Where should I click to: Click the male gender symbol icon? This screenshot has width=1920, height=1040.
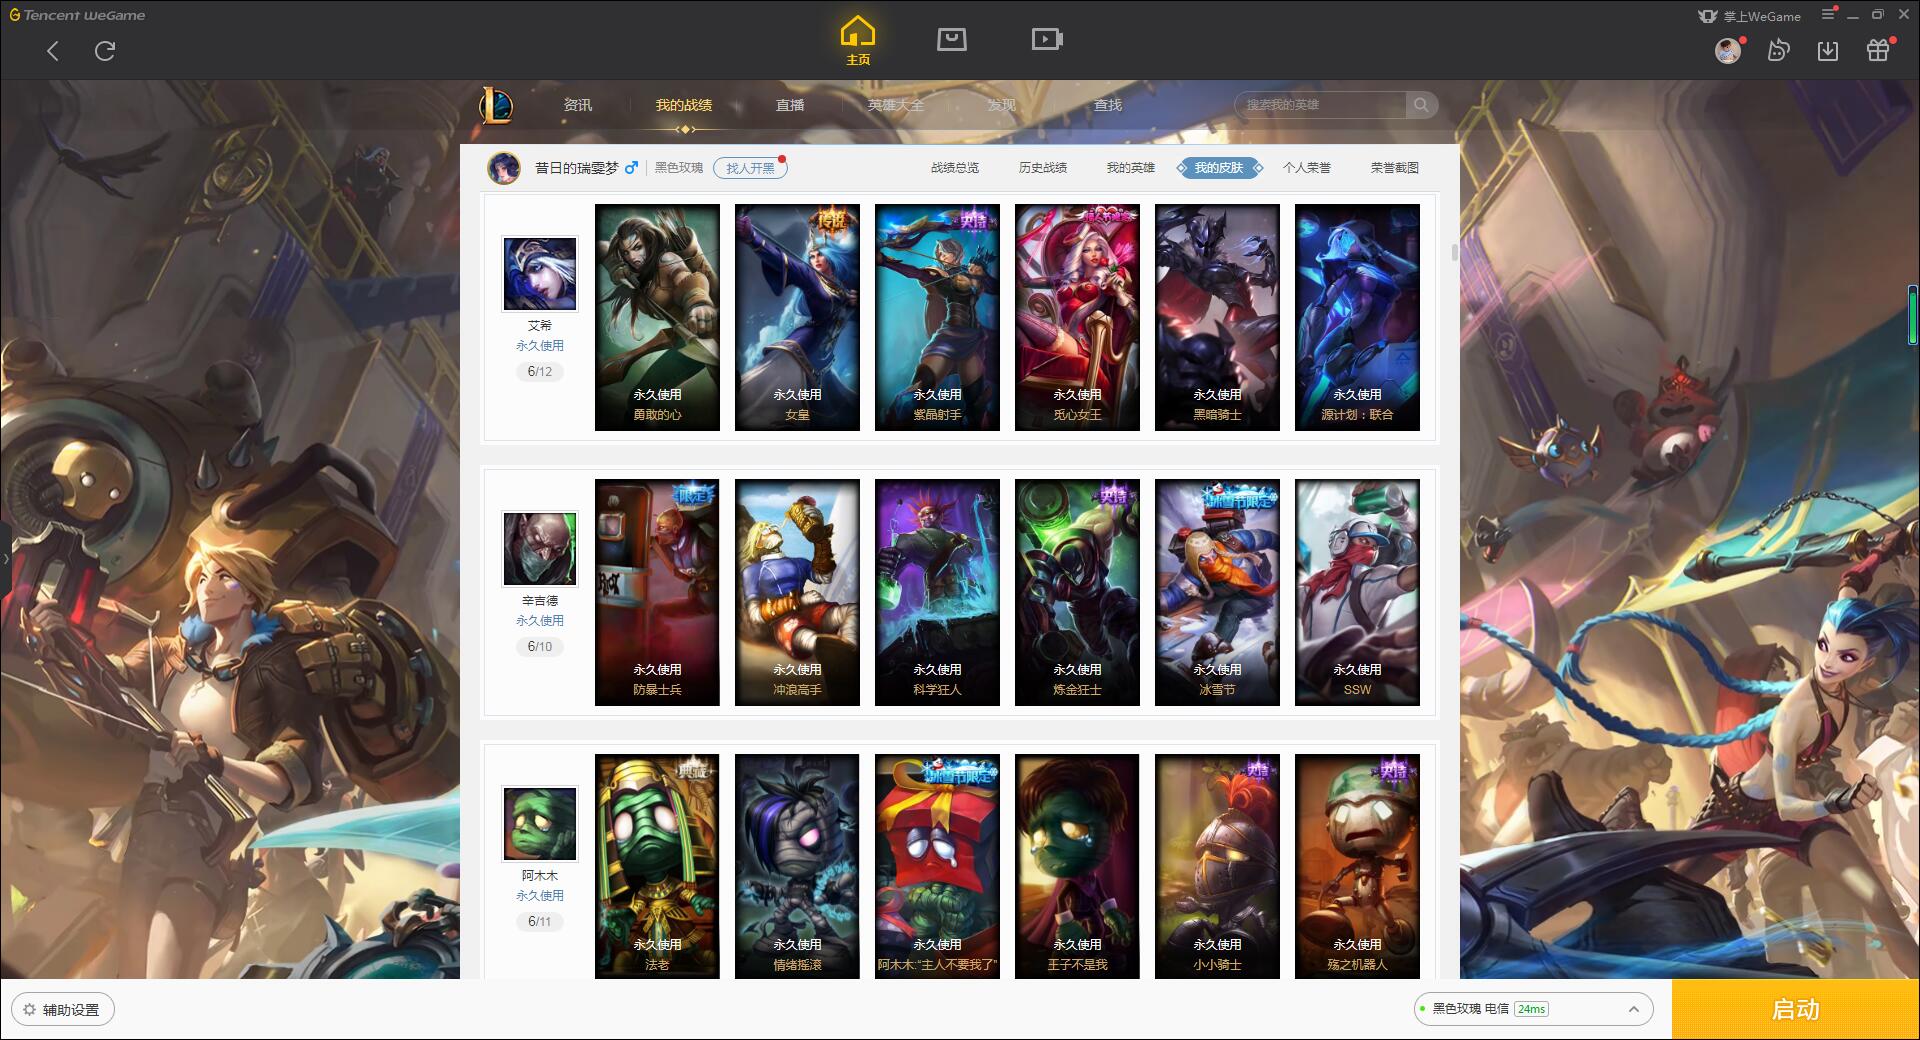(x=631, y=168)
